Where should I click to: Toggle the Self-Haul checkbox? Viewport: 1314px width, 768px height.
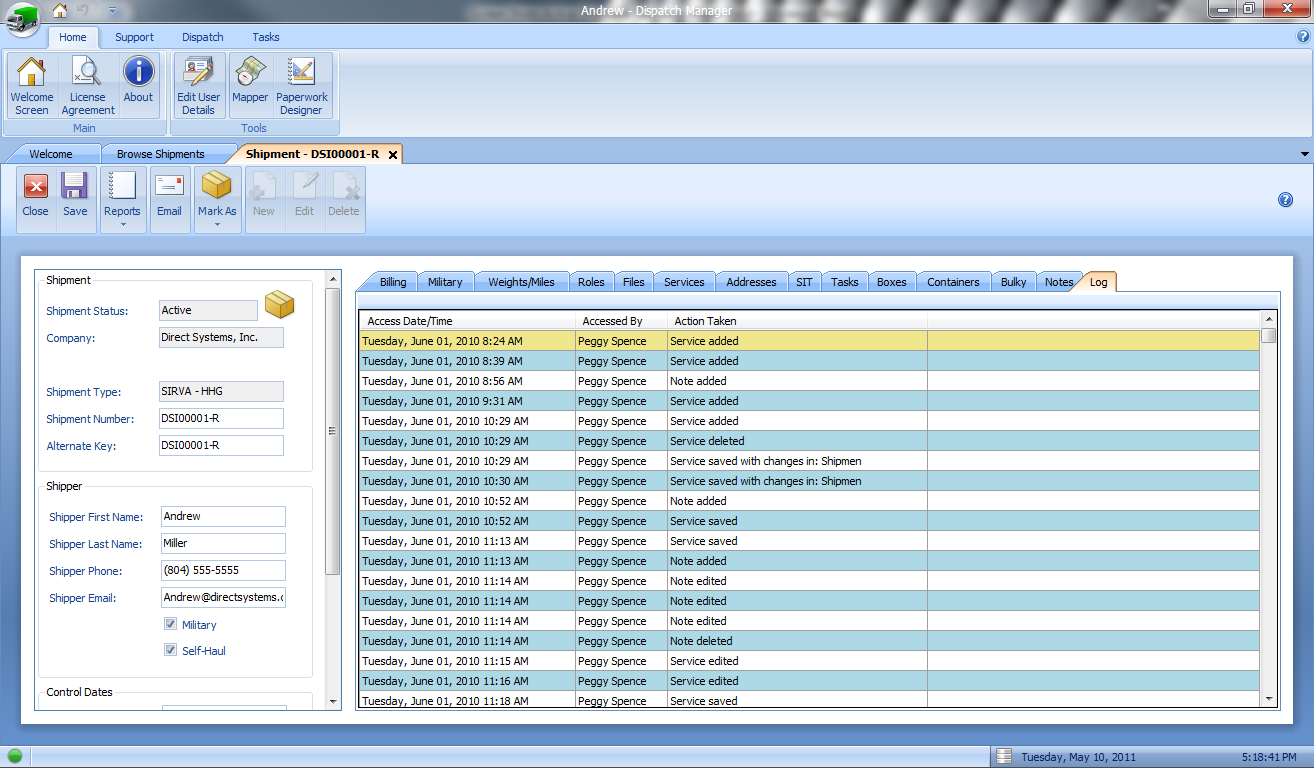[x=171, y=651]
